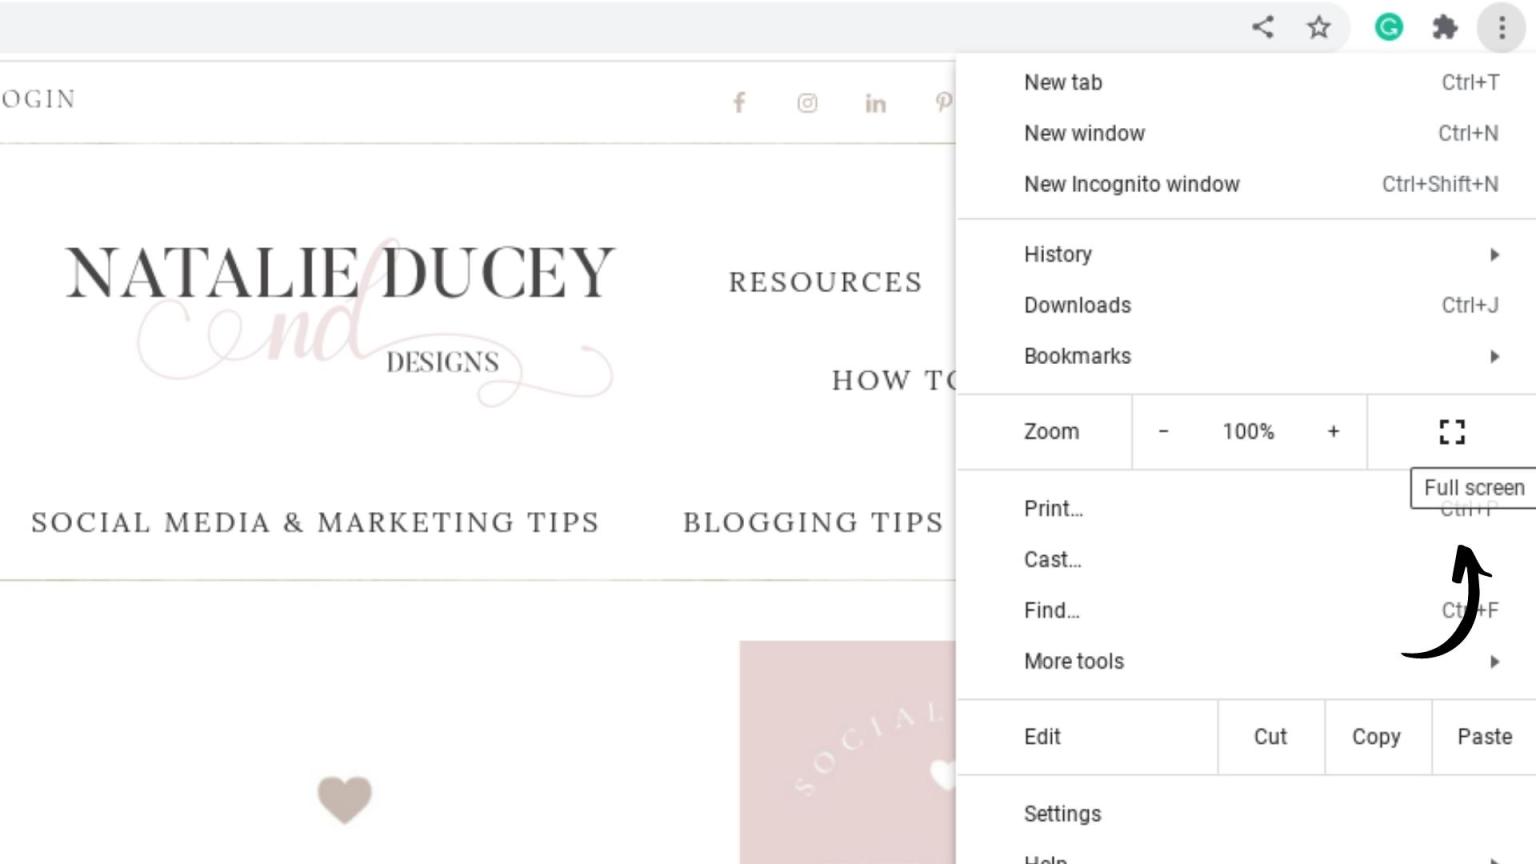This screenshot has height=864, width=1536.
Task: Expand the More tools submenu arrow
Action: pyautogui.click(x=1495, y=662)
